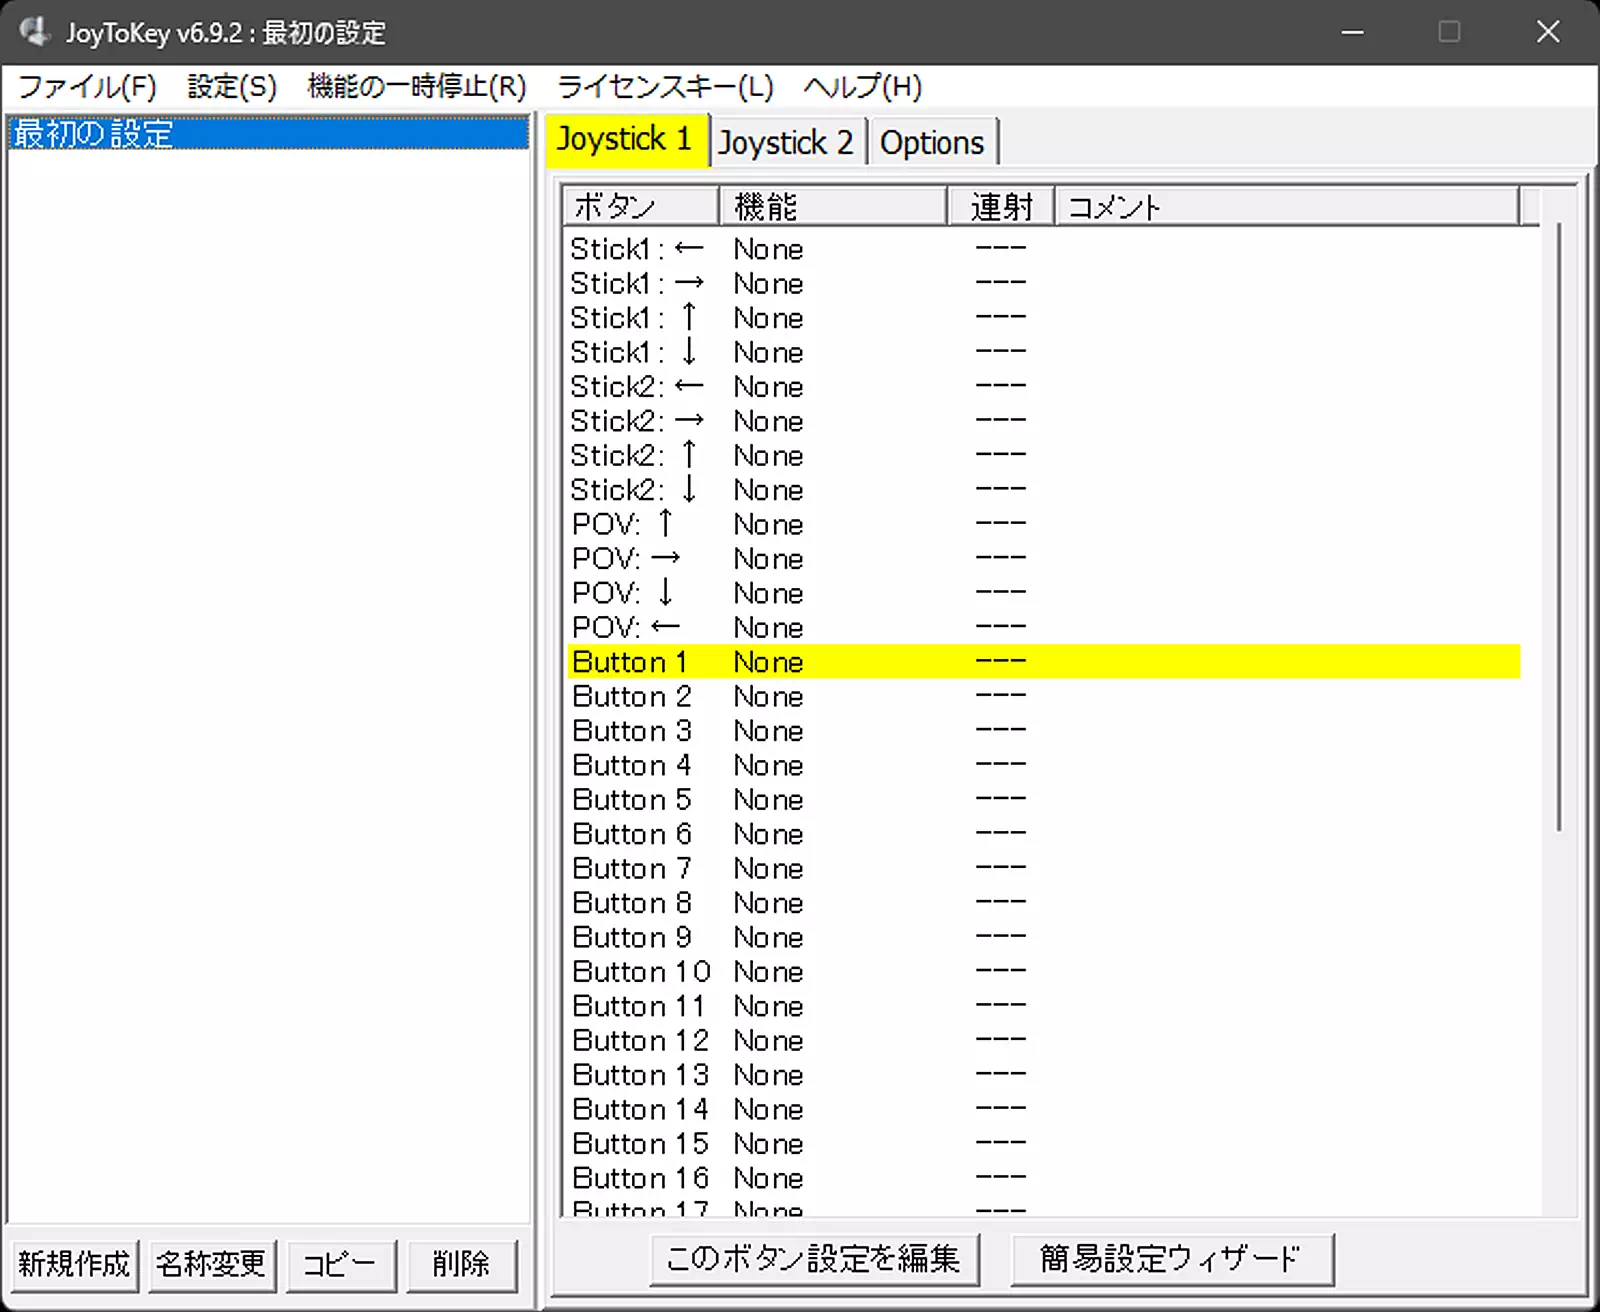Select the POV: ↓ row

1044,593
